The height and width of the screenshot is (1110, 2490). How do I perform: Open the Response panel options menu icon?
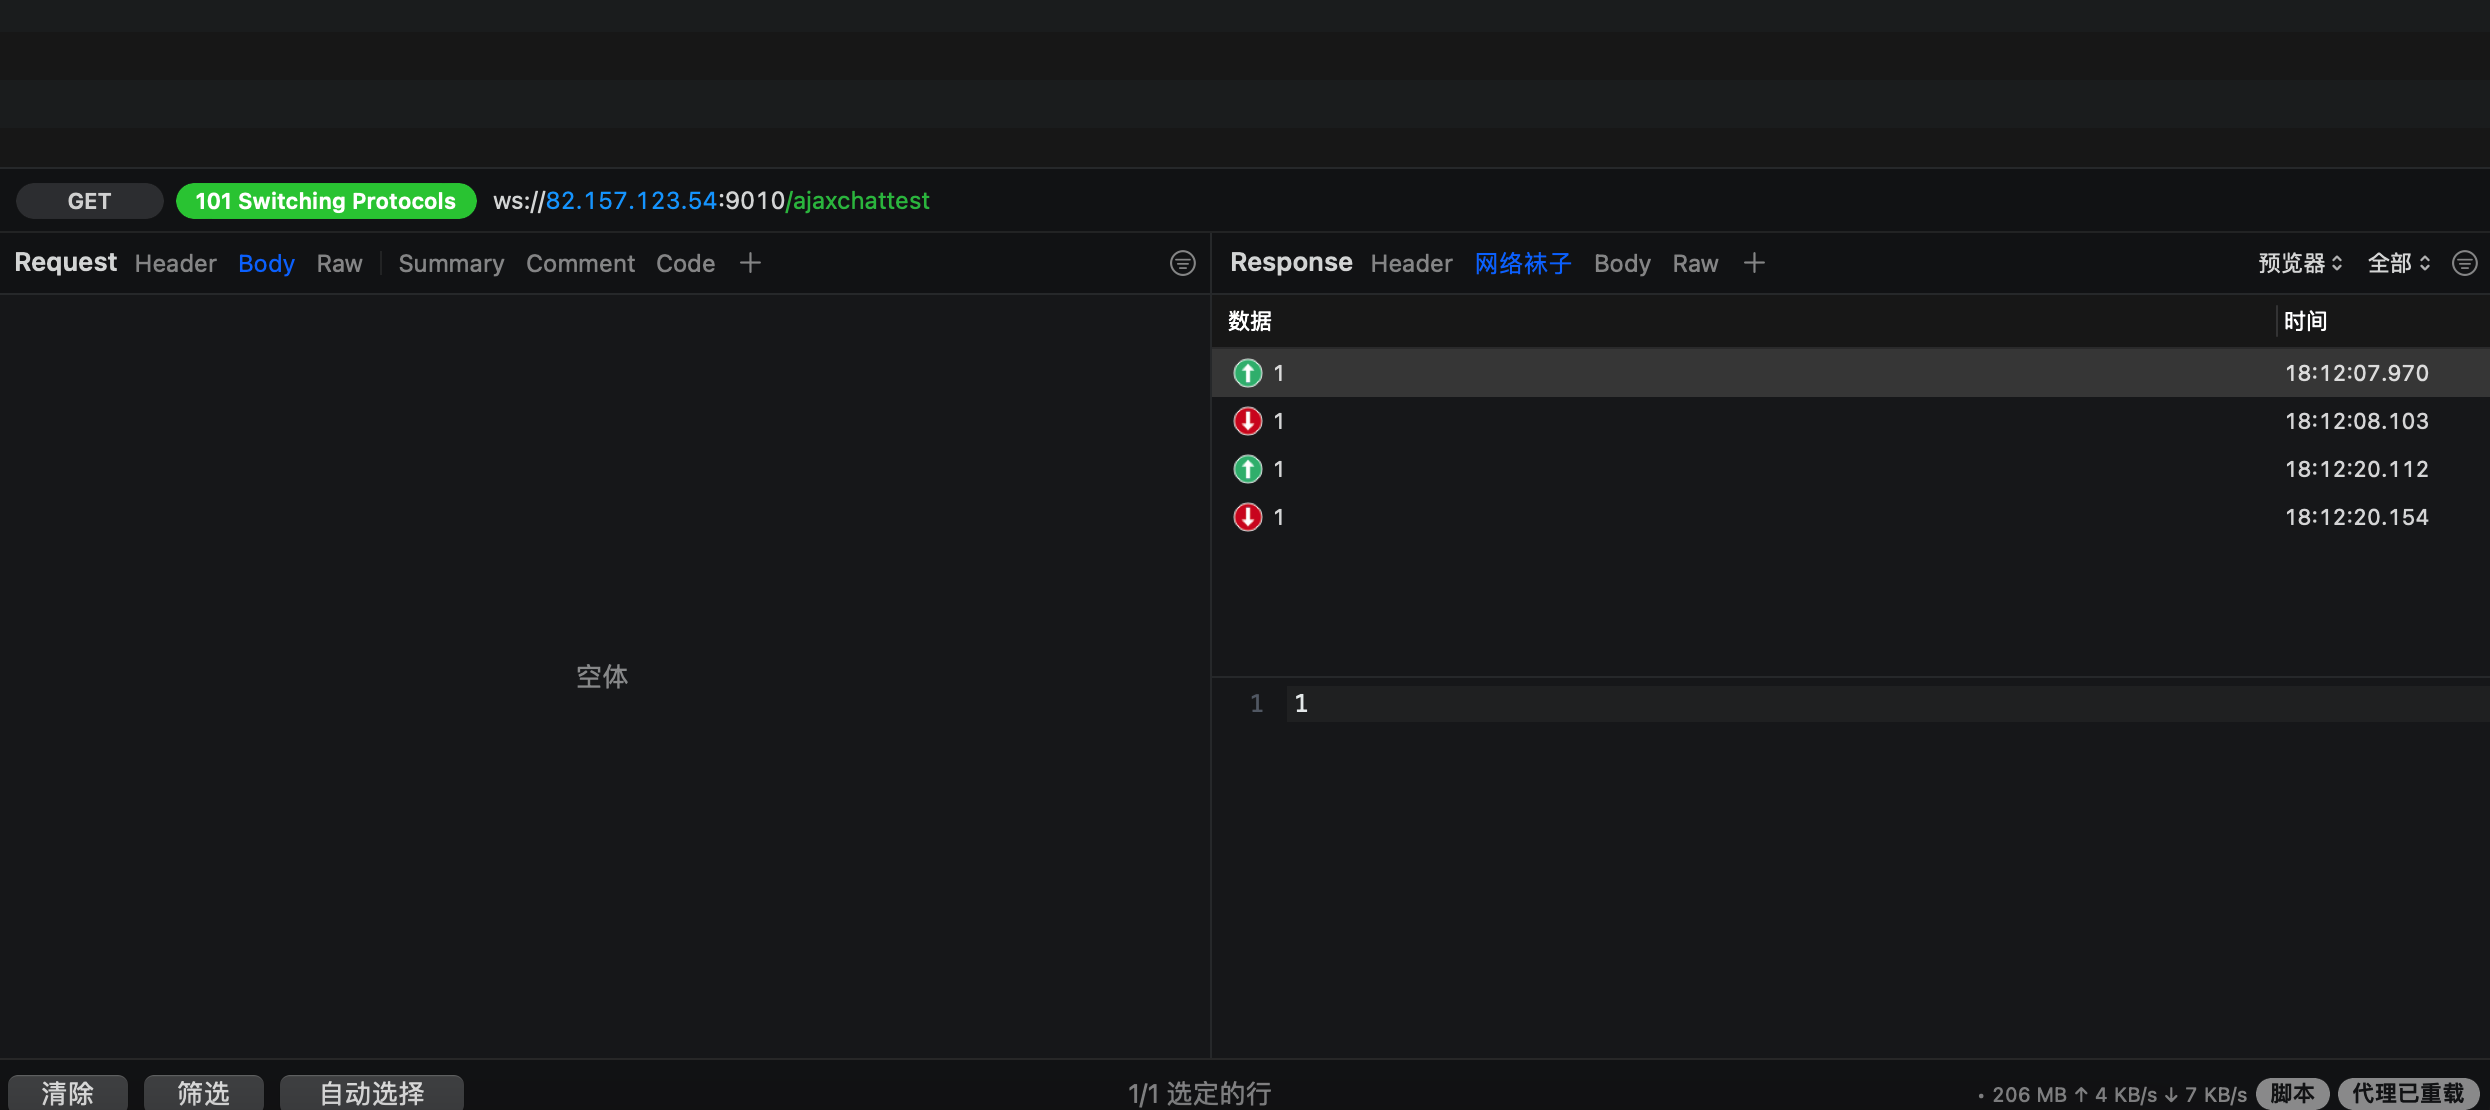(2465, 262)
